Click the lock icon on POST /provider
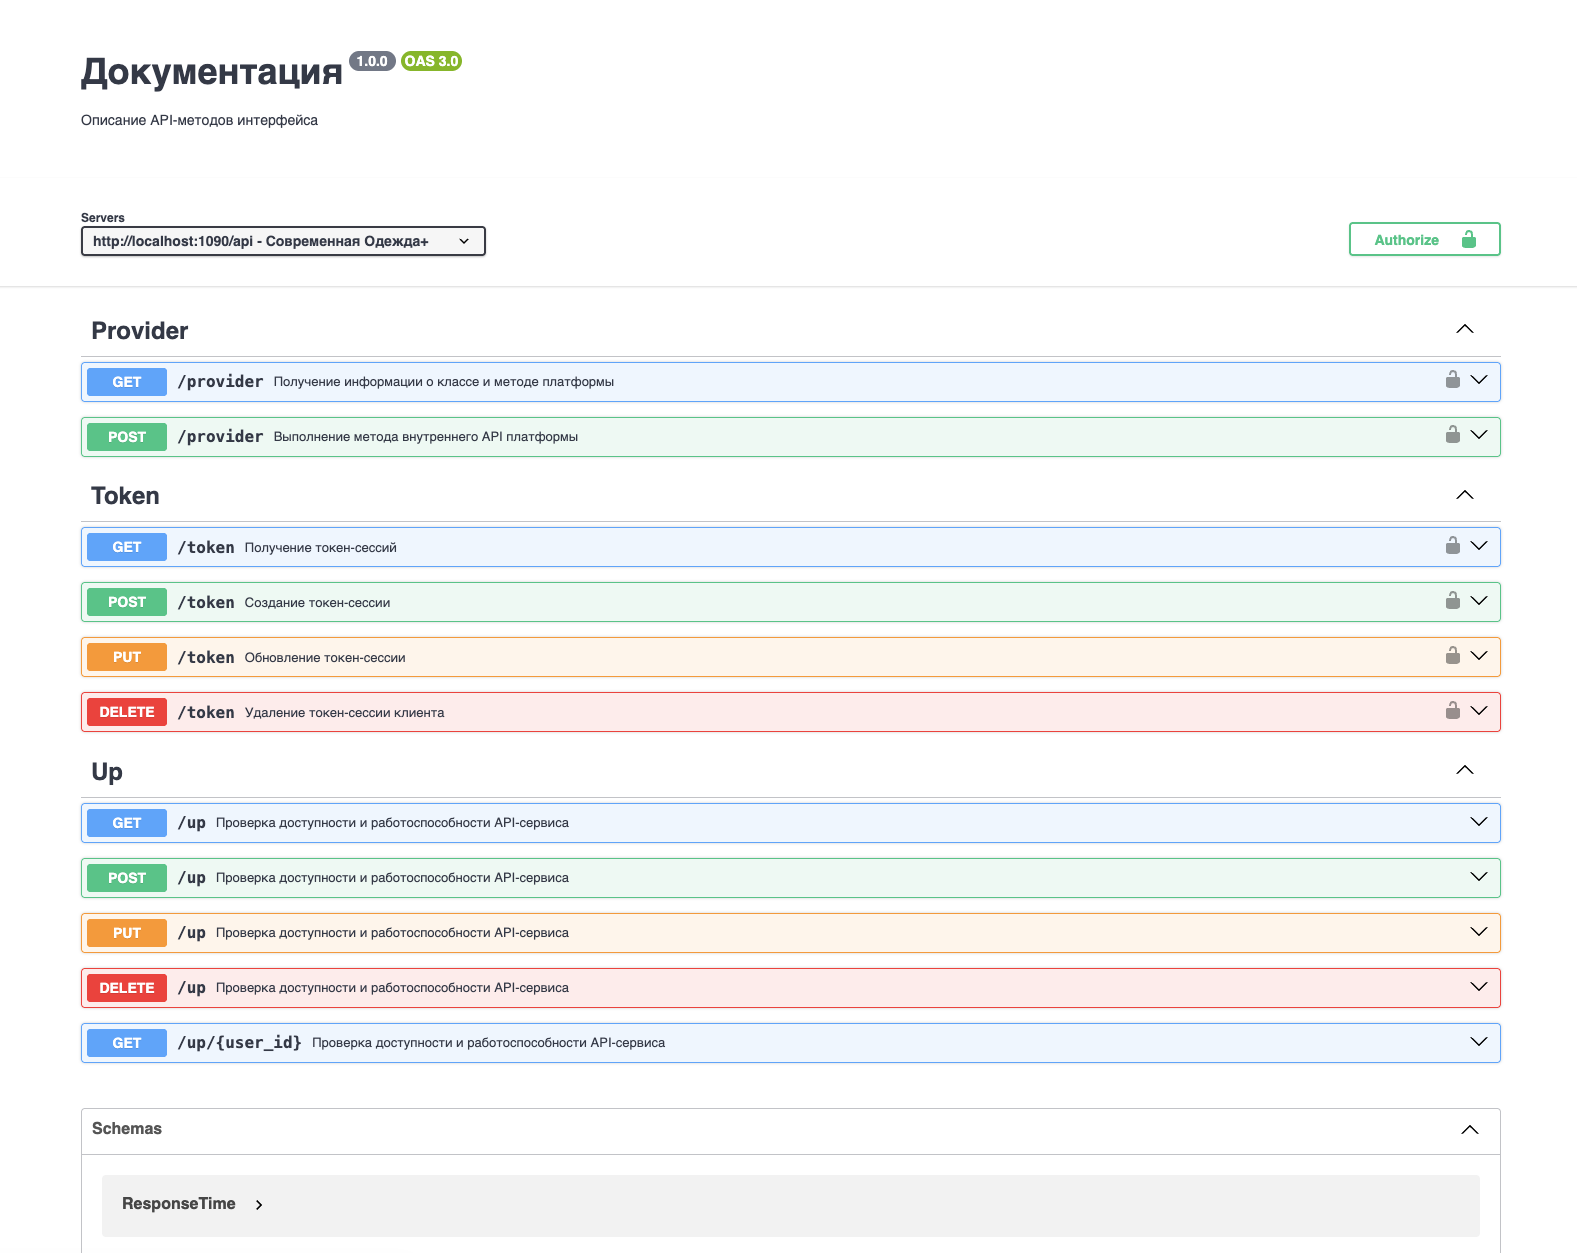The image size is (1577, 1253). pyautogui.click(x=1452, y=435)
